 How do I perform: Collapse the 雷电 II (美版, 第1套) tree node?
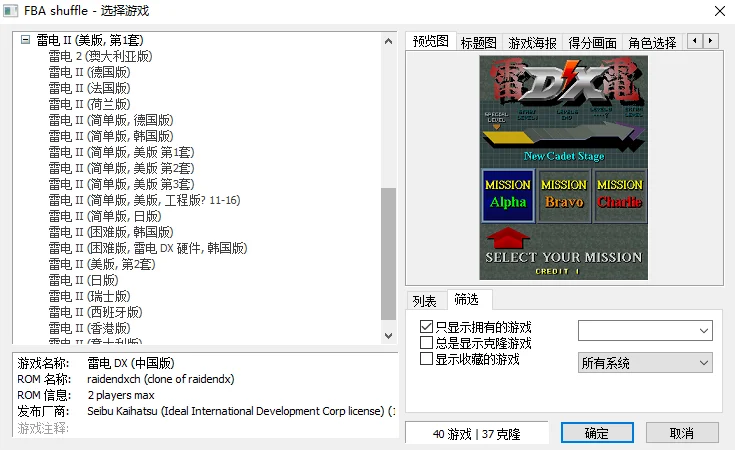[x=26, y=40]
